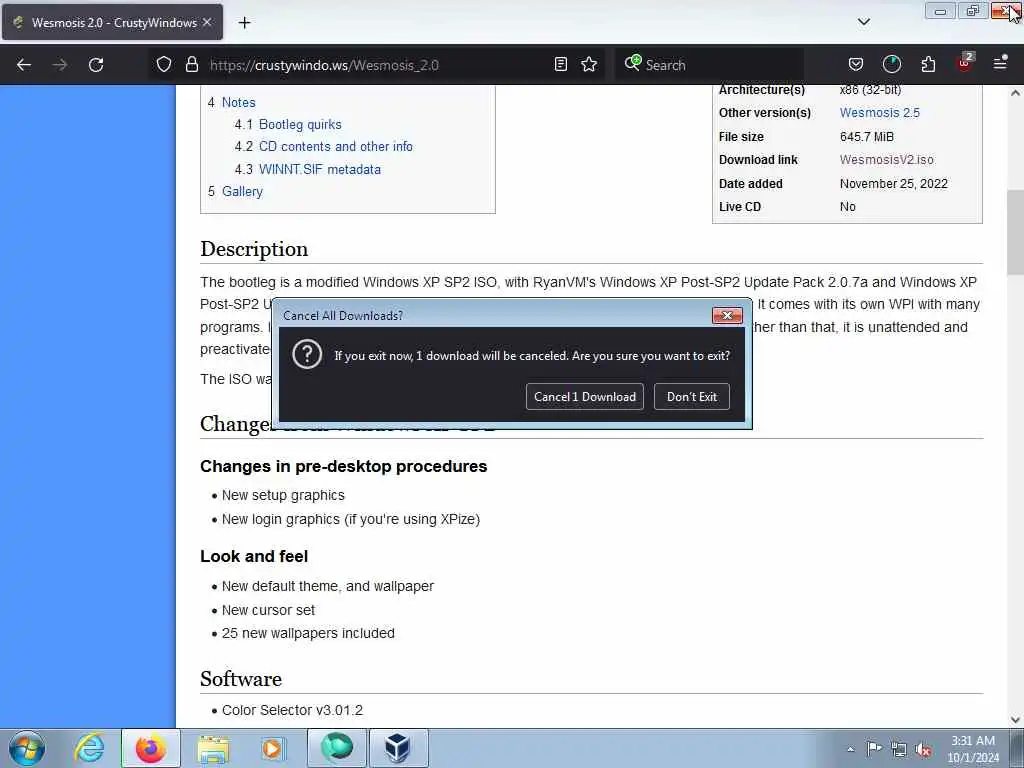The image size is (1024, 768).
Task: Confirm Cancel 1 Download
Action: [584, 396]
